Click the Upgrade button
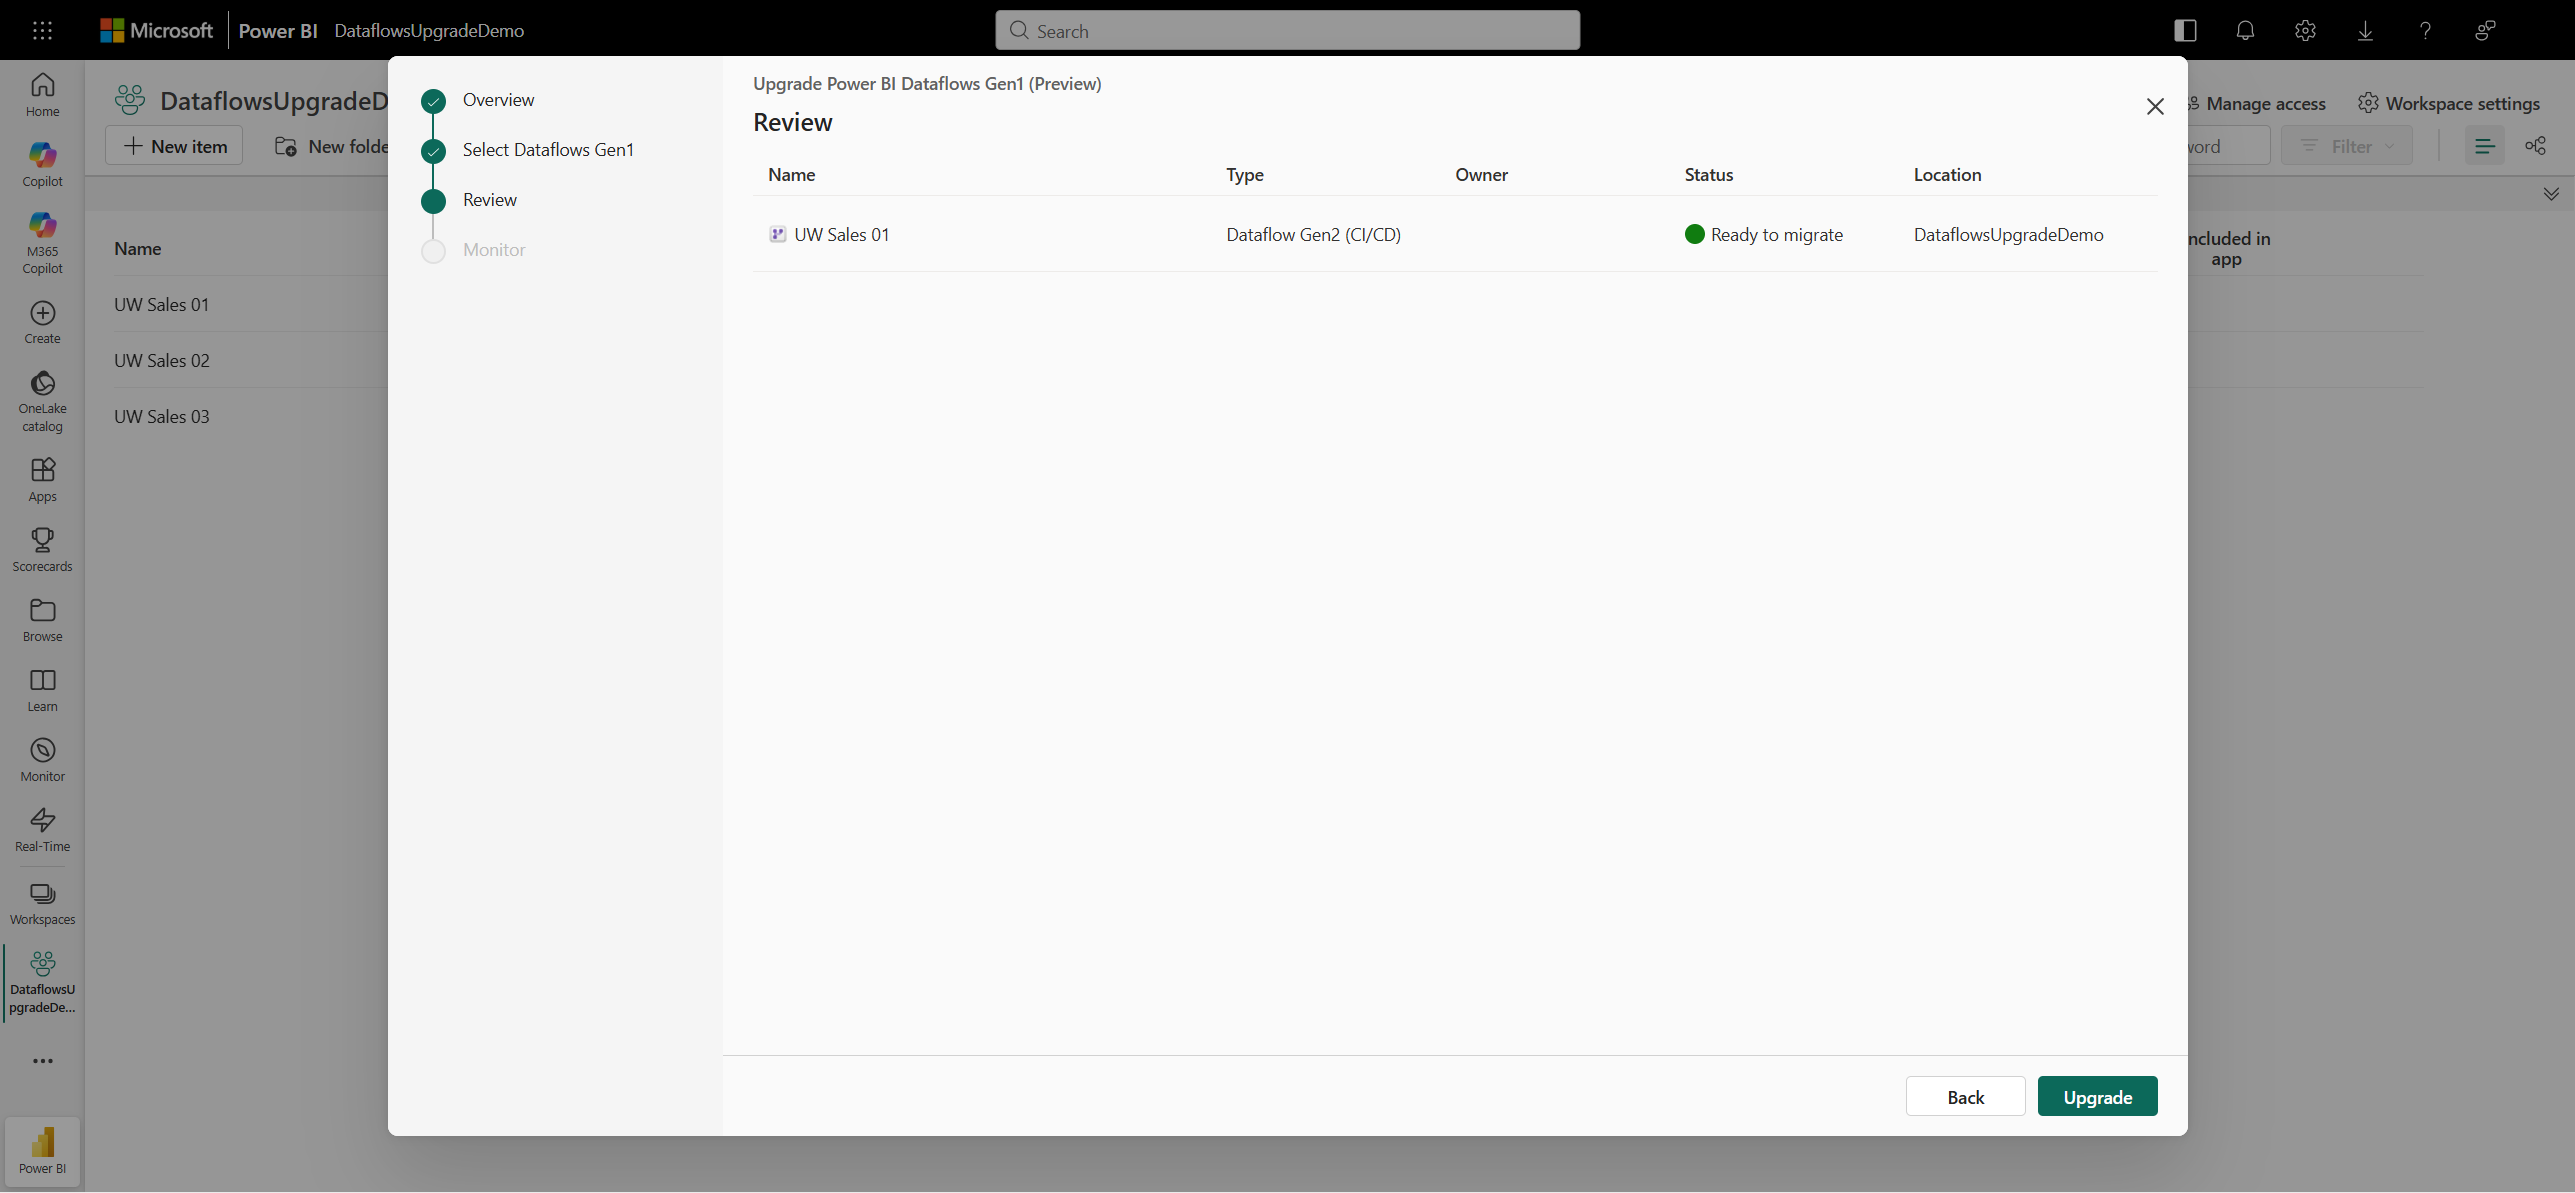This screenshot has height=1193, width=2575. [x=2097, y=1096]
